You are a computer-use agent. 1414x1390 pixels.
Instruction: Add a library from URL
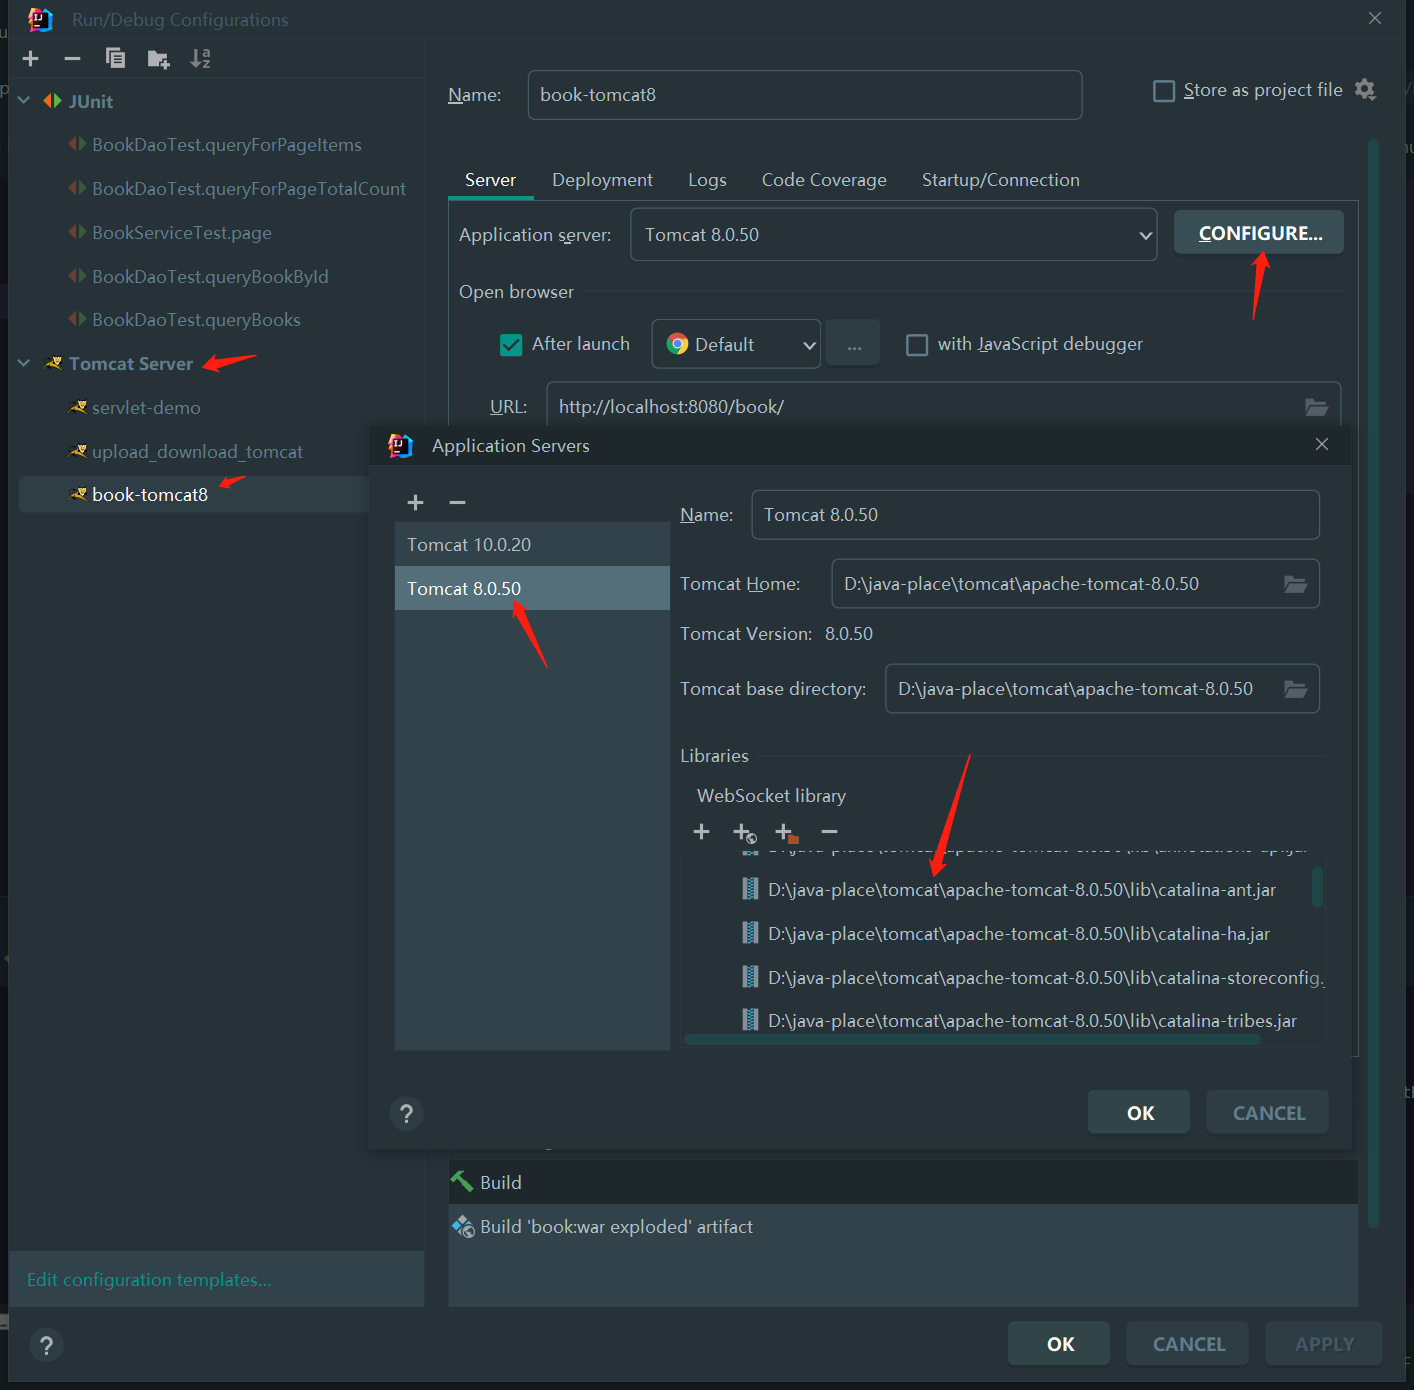click(x=745, y=833)
